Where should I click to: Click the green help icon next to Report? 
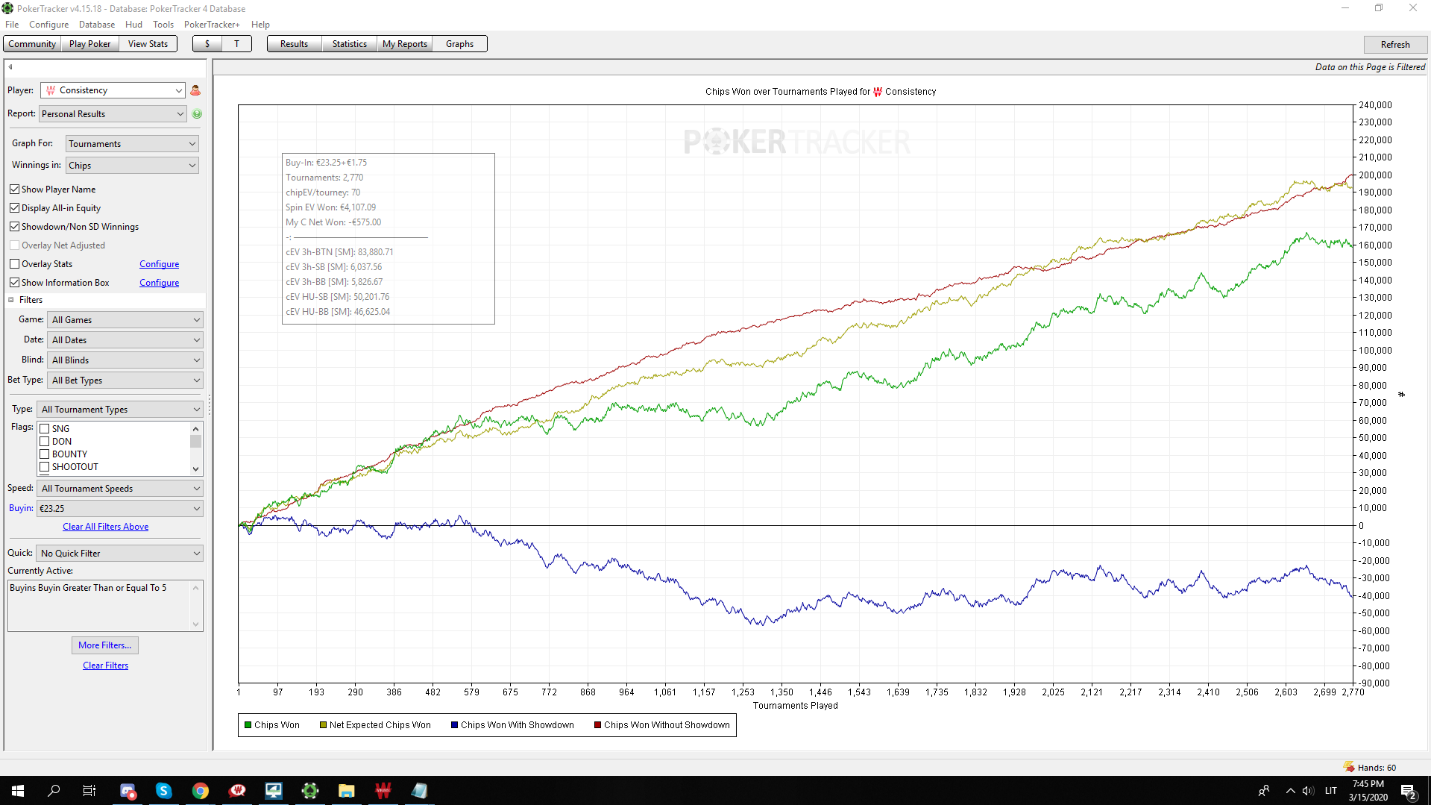coord(197,114)
